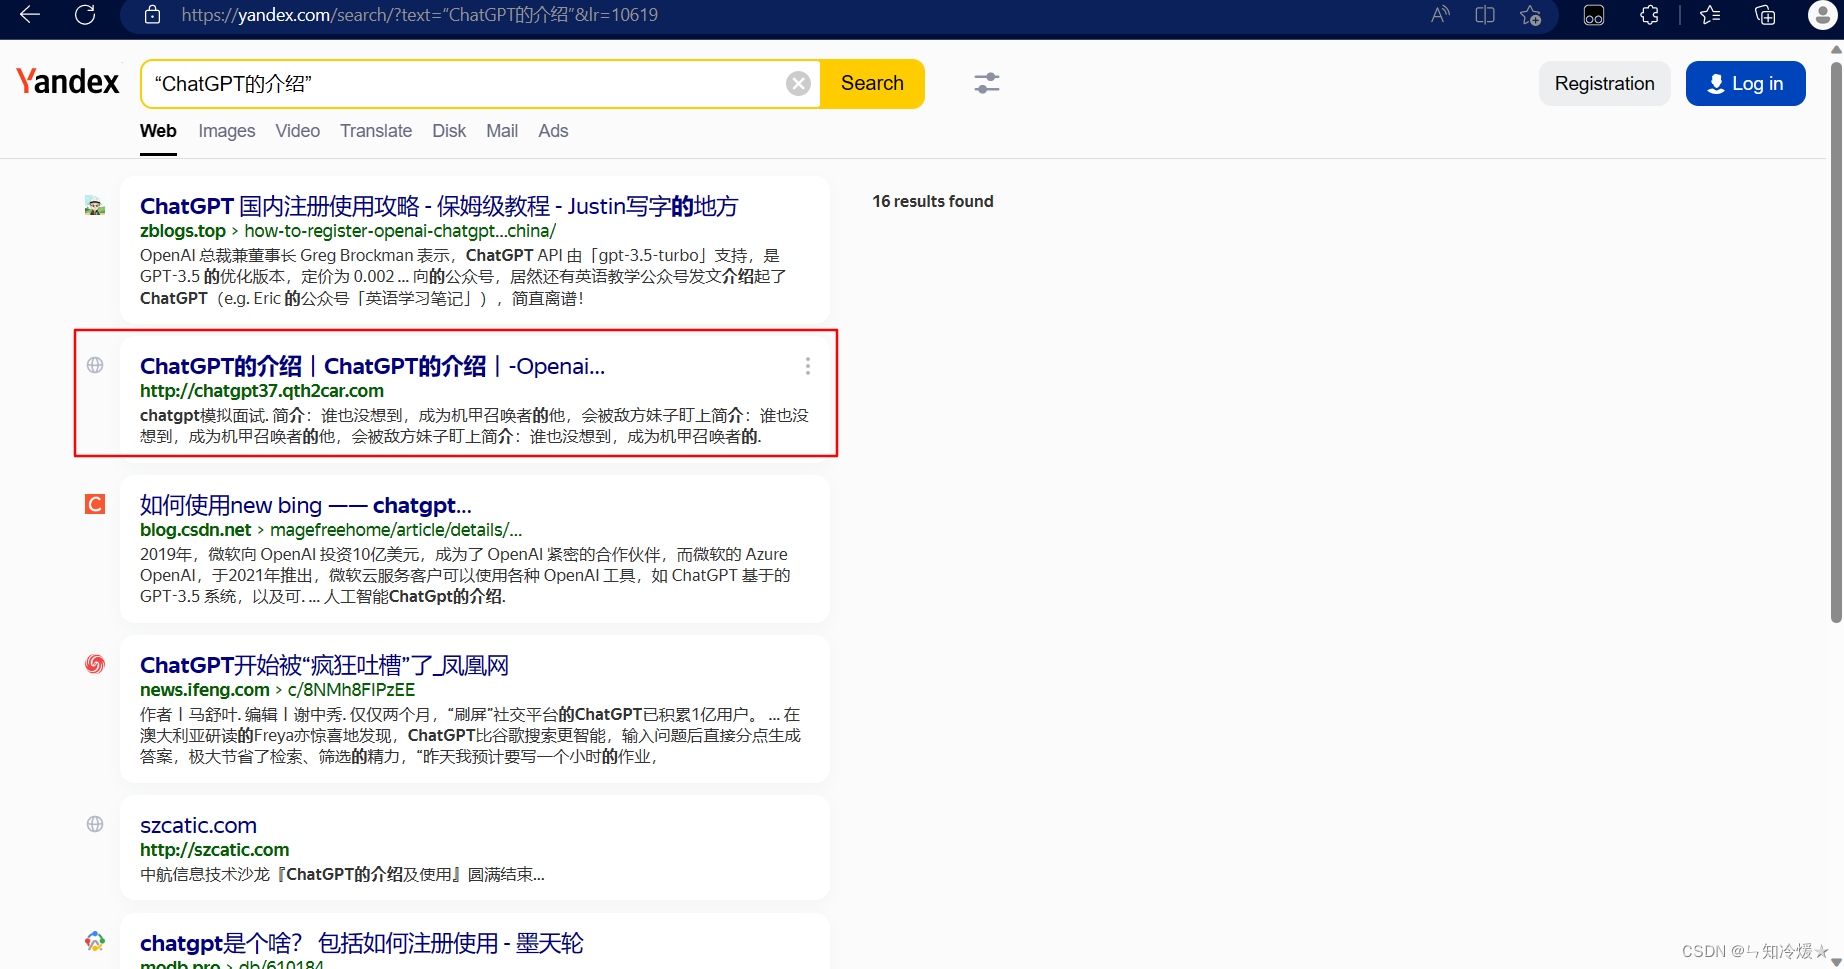Click the Registration button

1604,84
